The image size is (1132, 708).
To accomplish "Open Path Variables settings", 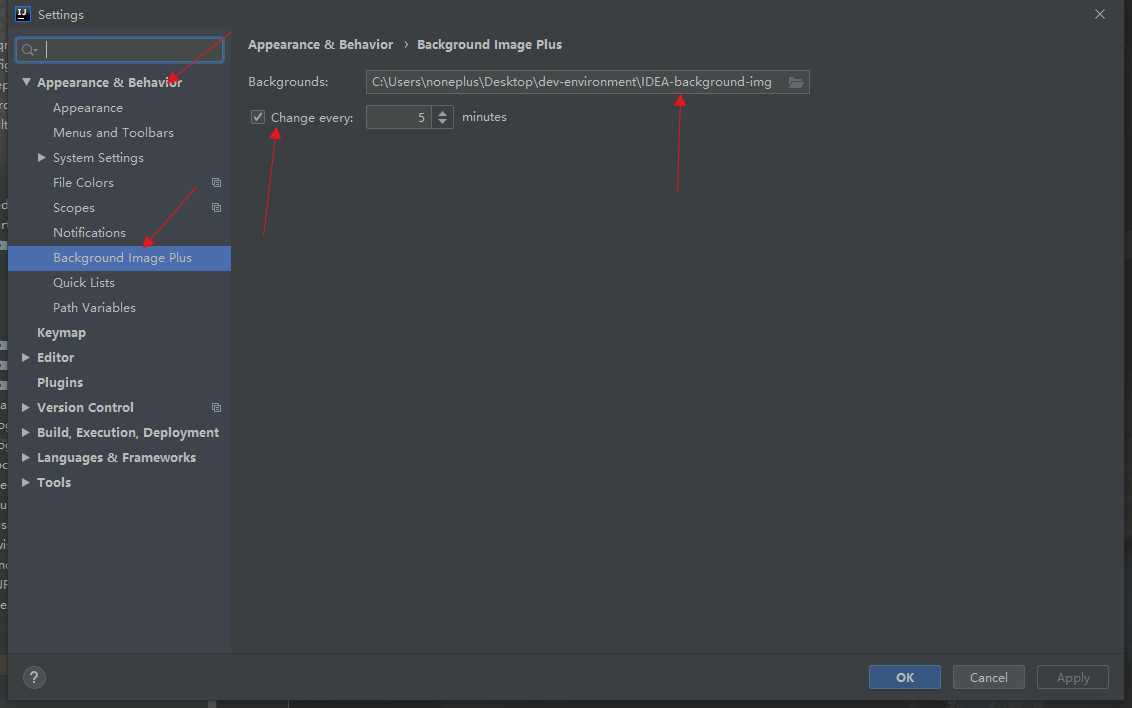I will 94,307.
